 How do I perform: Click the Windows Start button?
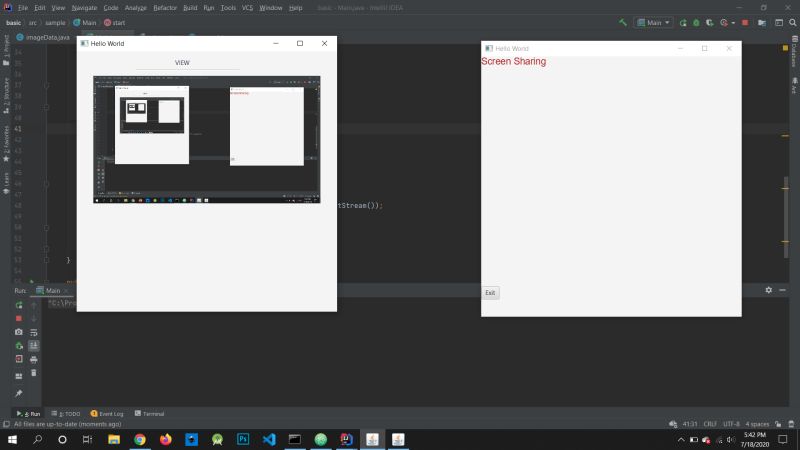coord(12,439)
